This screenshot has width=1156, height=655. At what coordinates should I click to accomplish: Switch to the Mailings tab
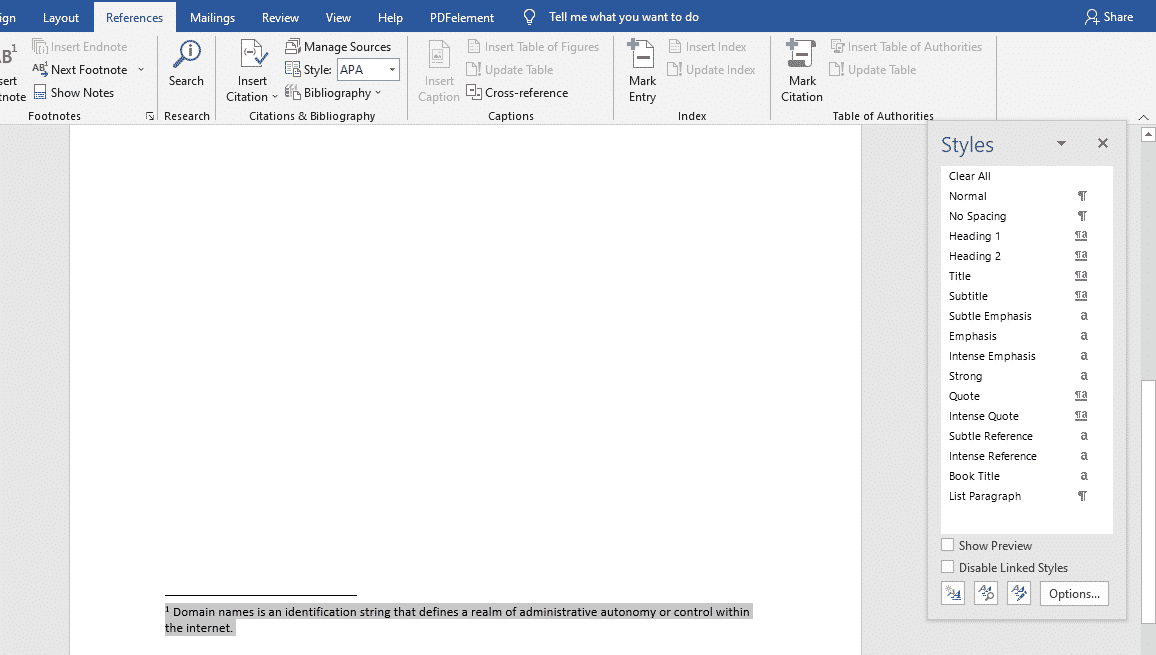[211, 17]
